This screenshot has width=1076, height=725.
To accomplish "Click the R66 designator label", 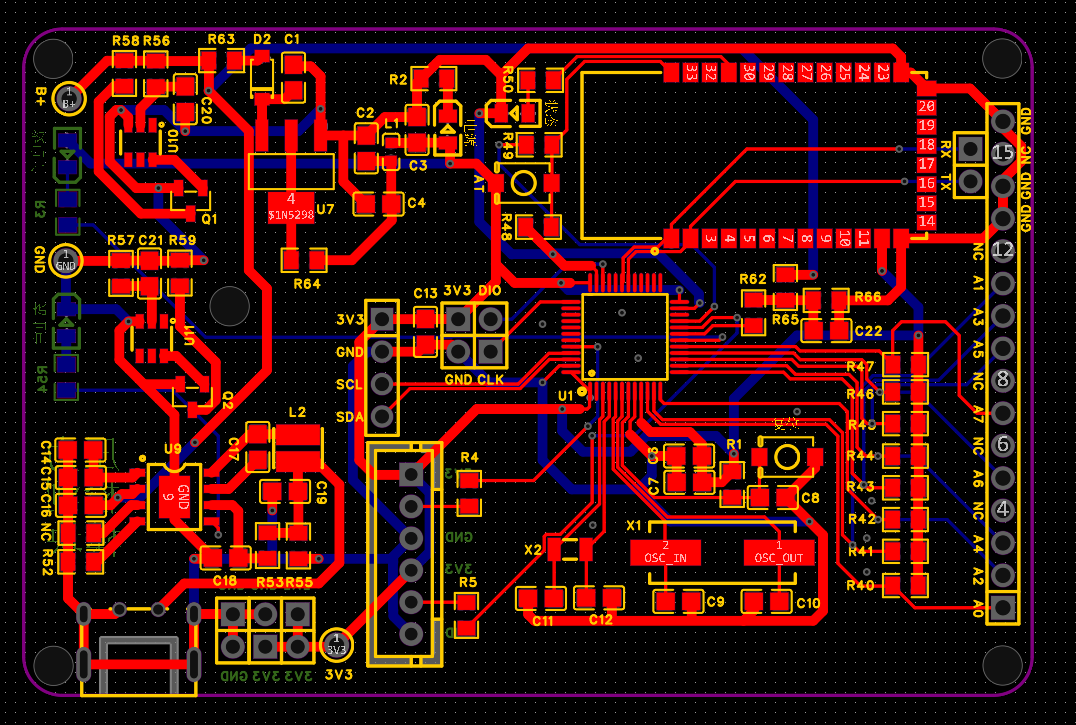I will click(x=867, y=297).
